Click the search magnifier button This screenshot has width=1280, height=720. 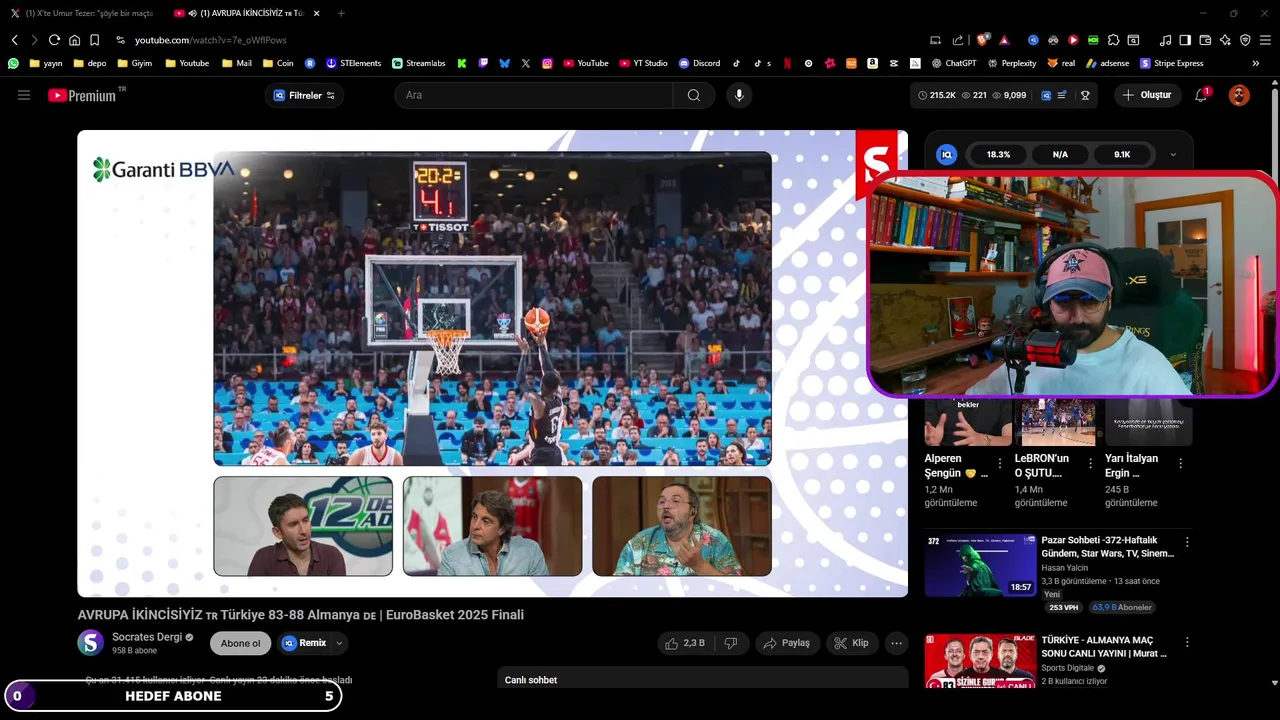(x=694, y=95)
